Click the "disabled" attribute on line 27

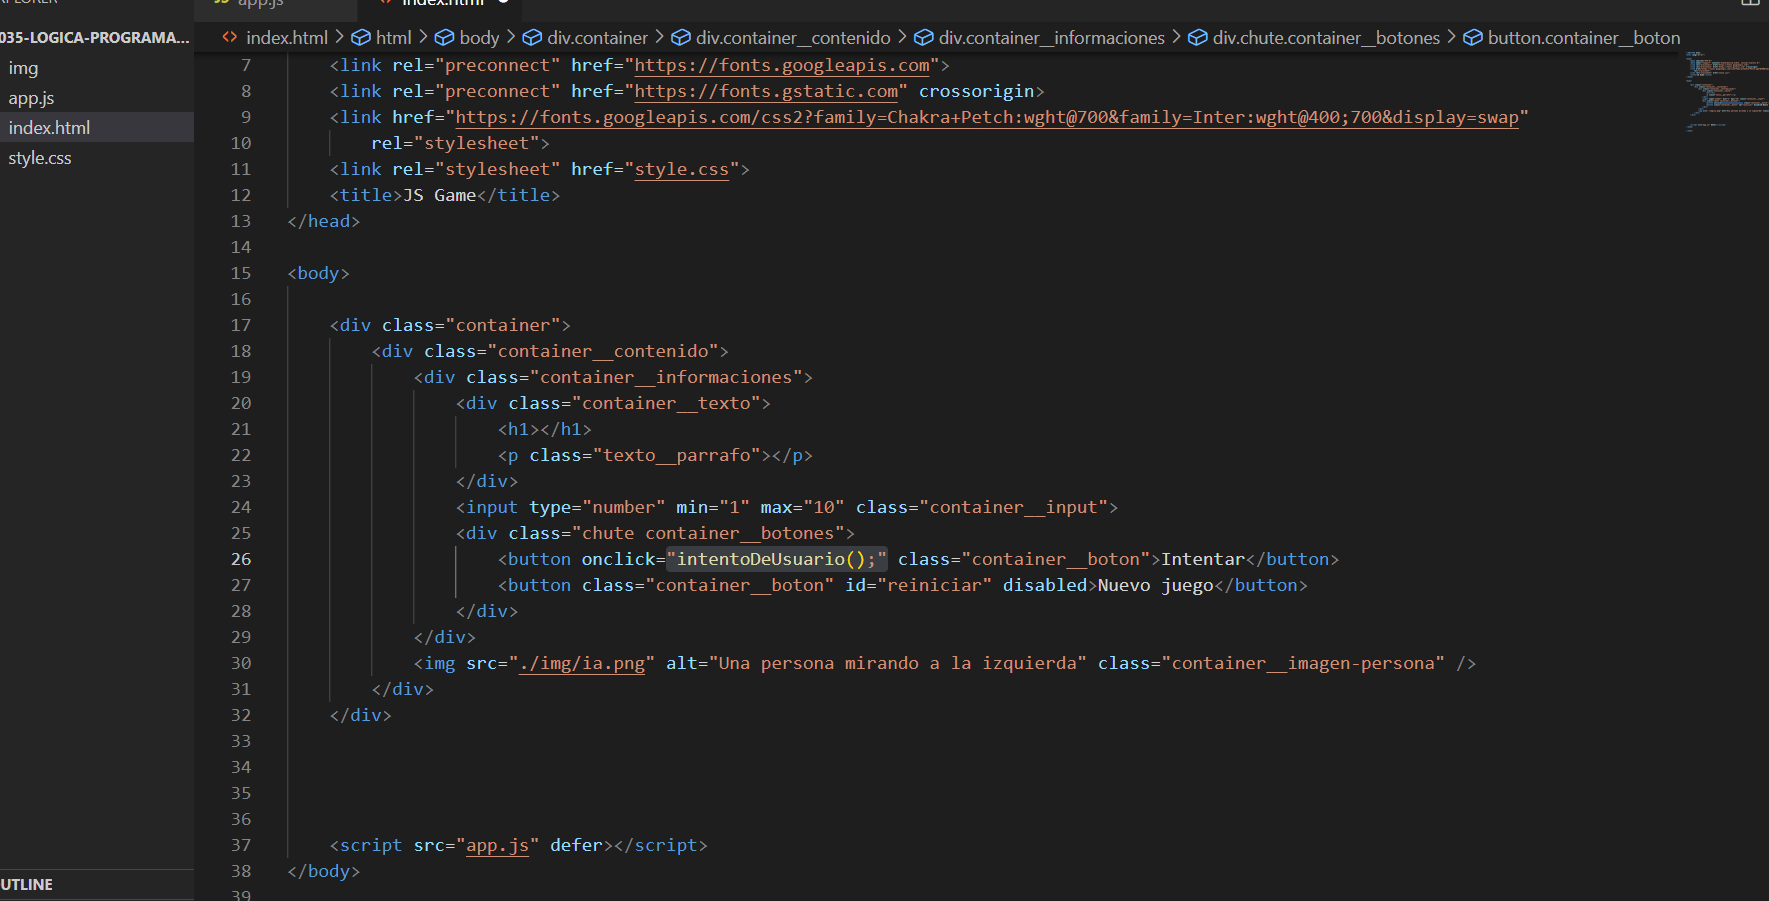click(1045, 585)
